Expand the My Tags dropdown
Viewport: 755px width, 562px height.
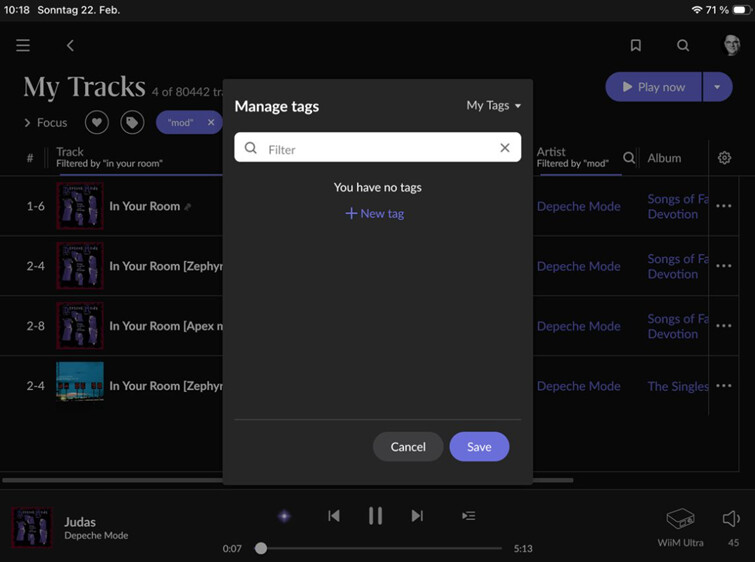pos(494,106)
